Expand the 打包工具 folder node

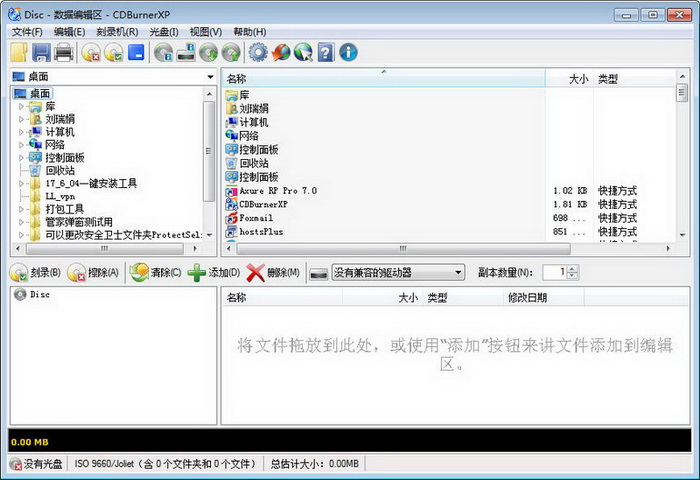coord(21,209)
